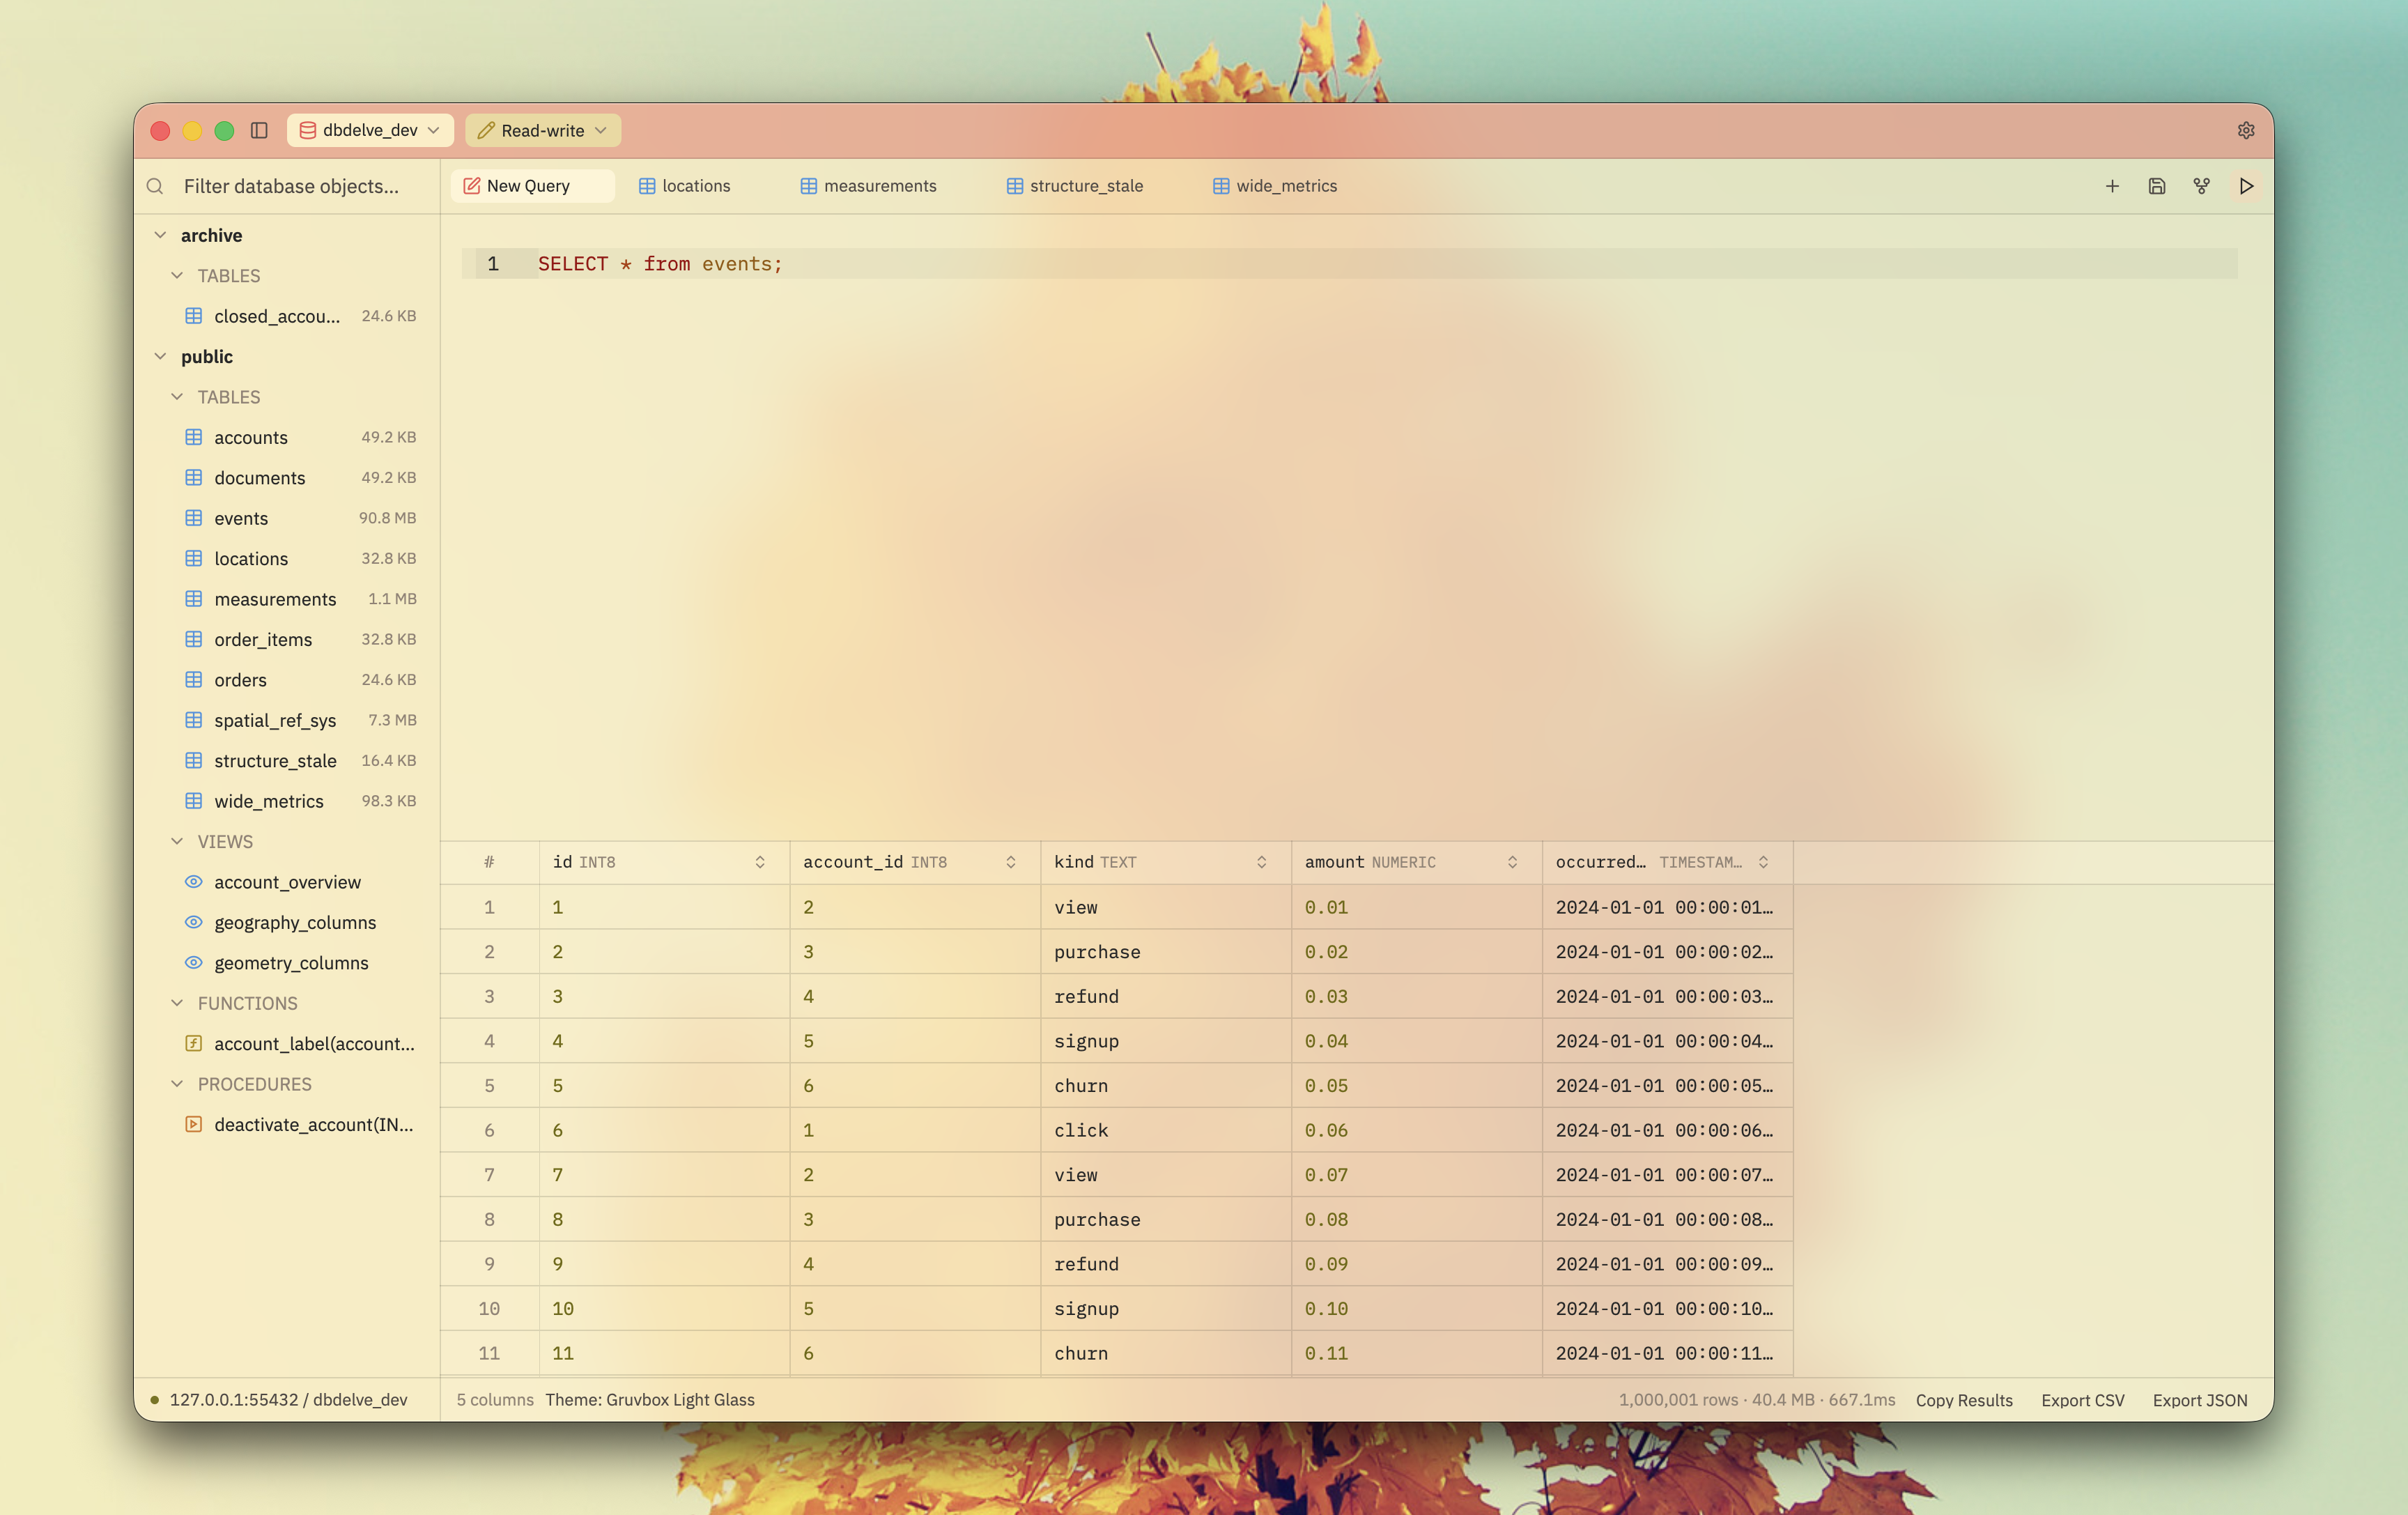Collapse the VIEWS section
The width and height of the screenshot is (2408, 1515).
[x=177, y=841]
